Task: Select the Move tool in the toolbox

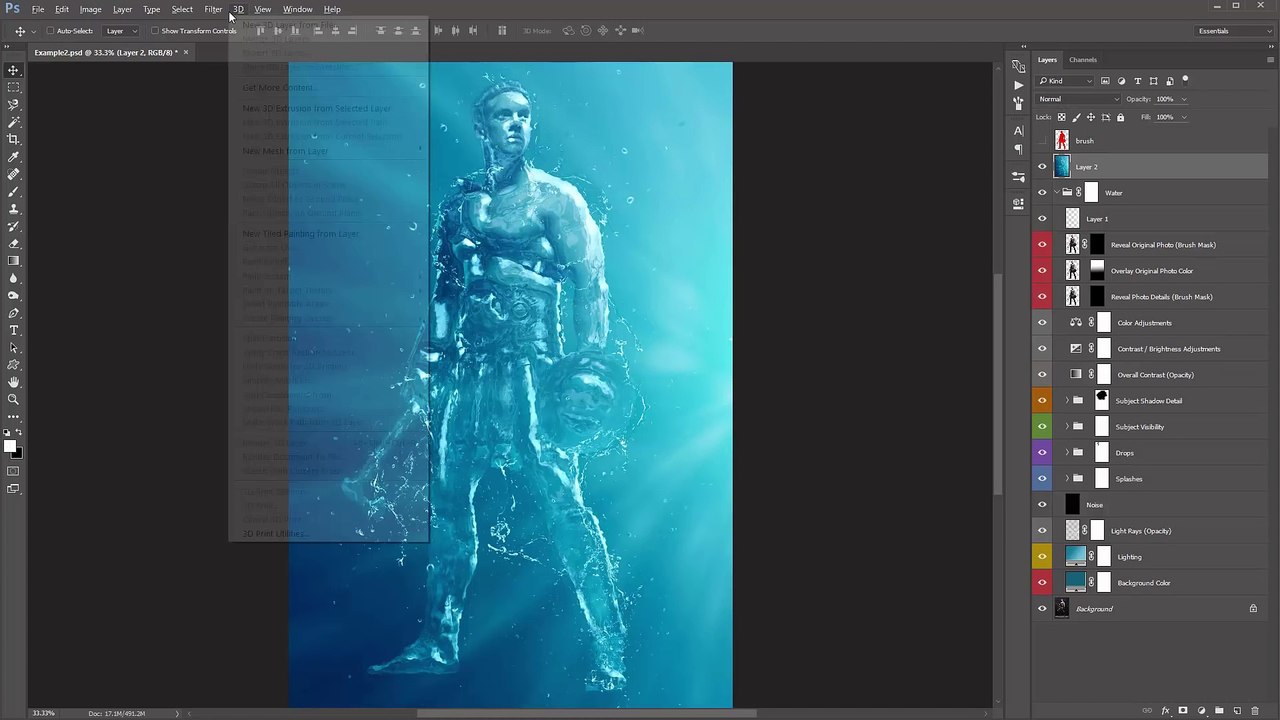Action: point(14,70)
